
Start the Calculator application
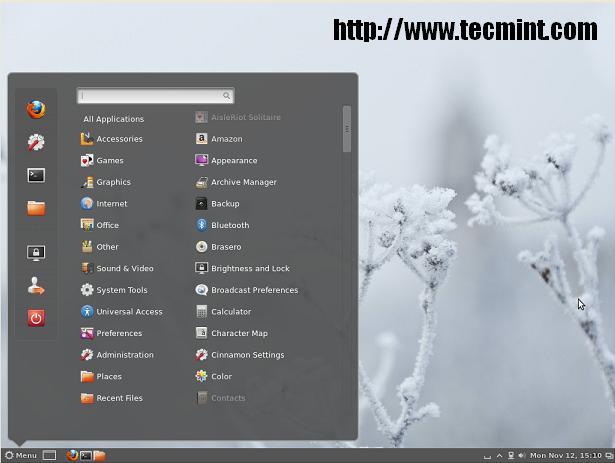click(x=230, y=312)
